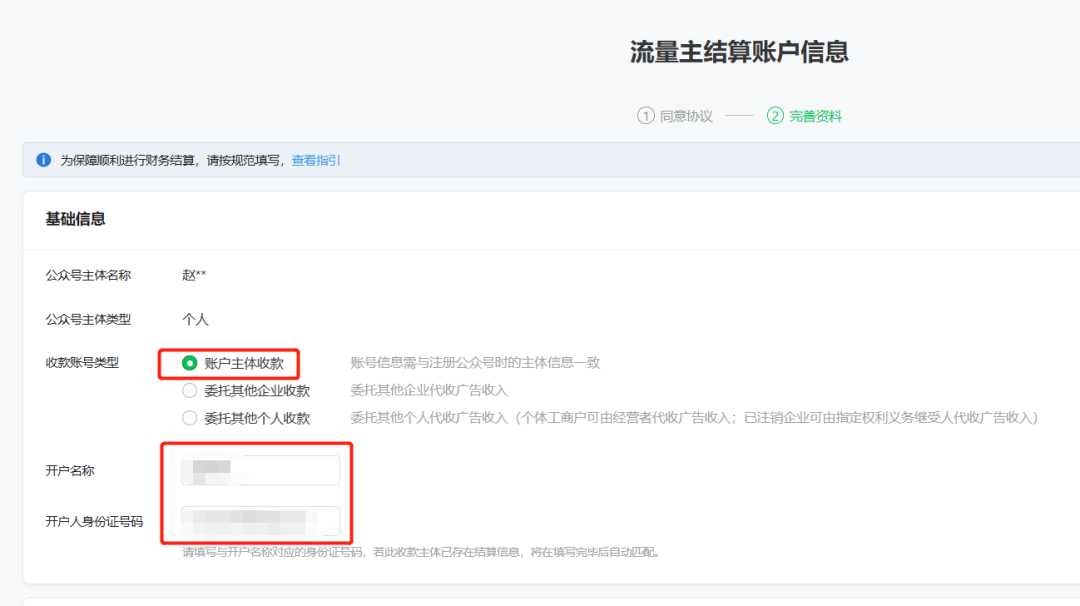Screen dimensions: 1080x606
Task: Click the 个人 subject type value
Action: [195, 319]
